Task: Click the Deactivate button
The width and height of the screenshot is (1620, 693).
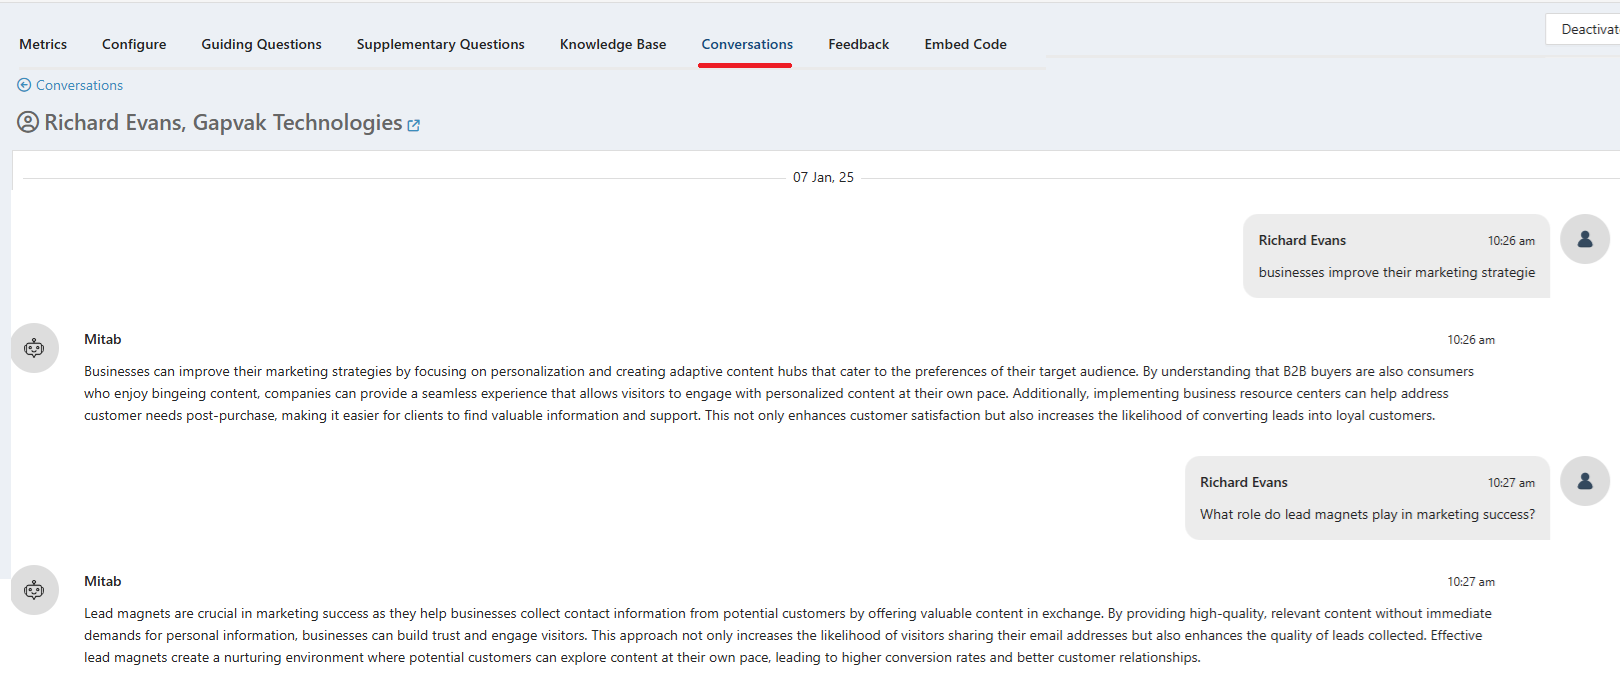Action: click(x=1584, y=29)
